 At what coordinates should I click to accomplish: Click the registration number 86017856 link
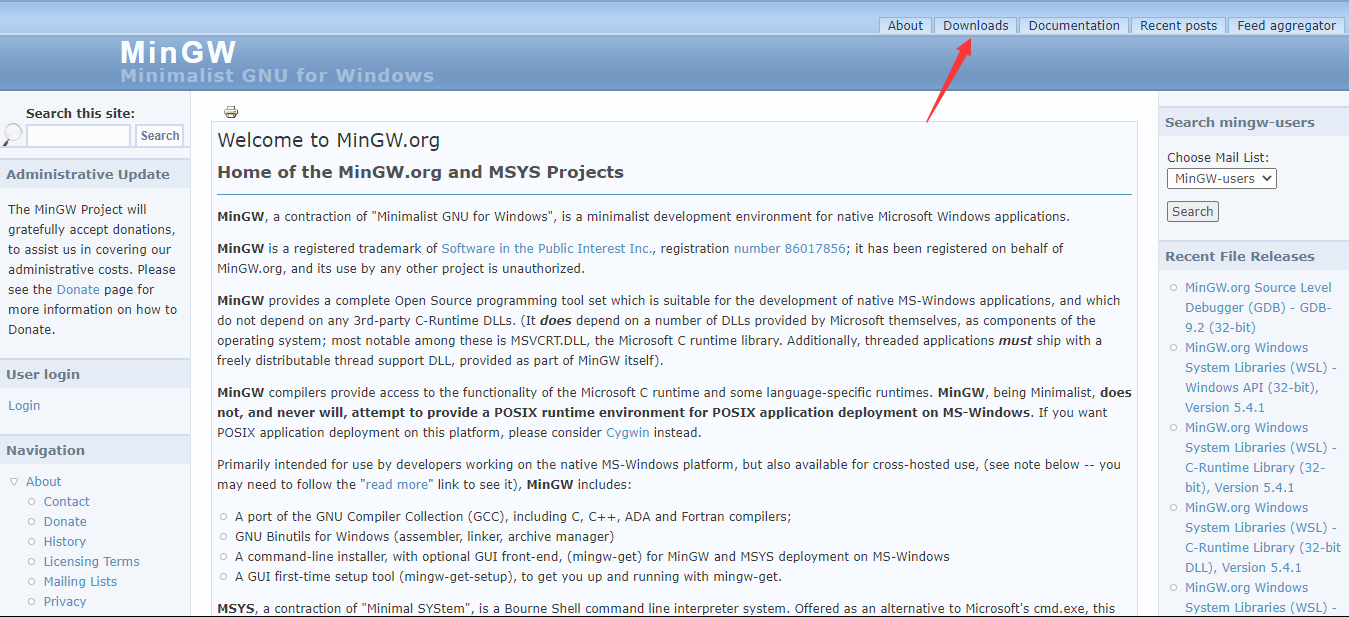[790, 248]
